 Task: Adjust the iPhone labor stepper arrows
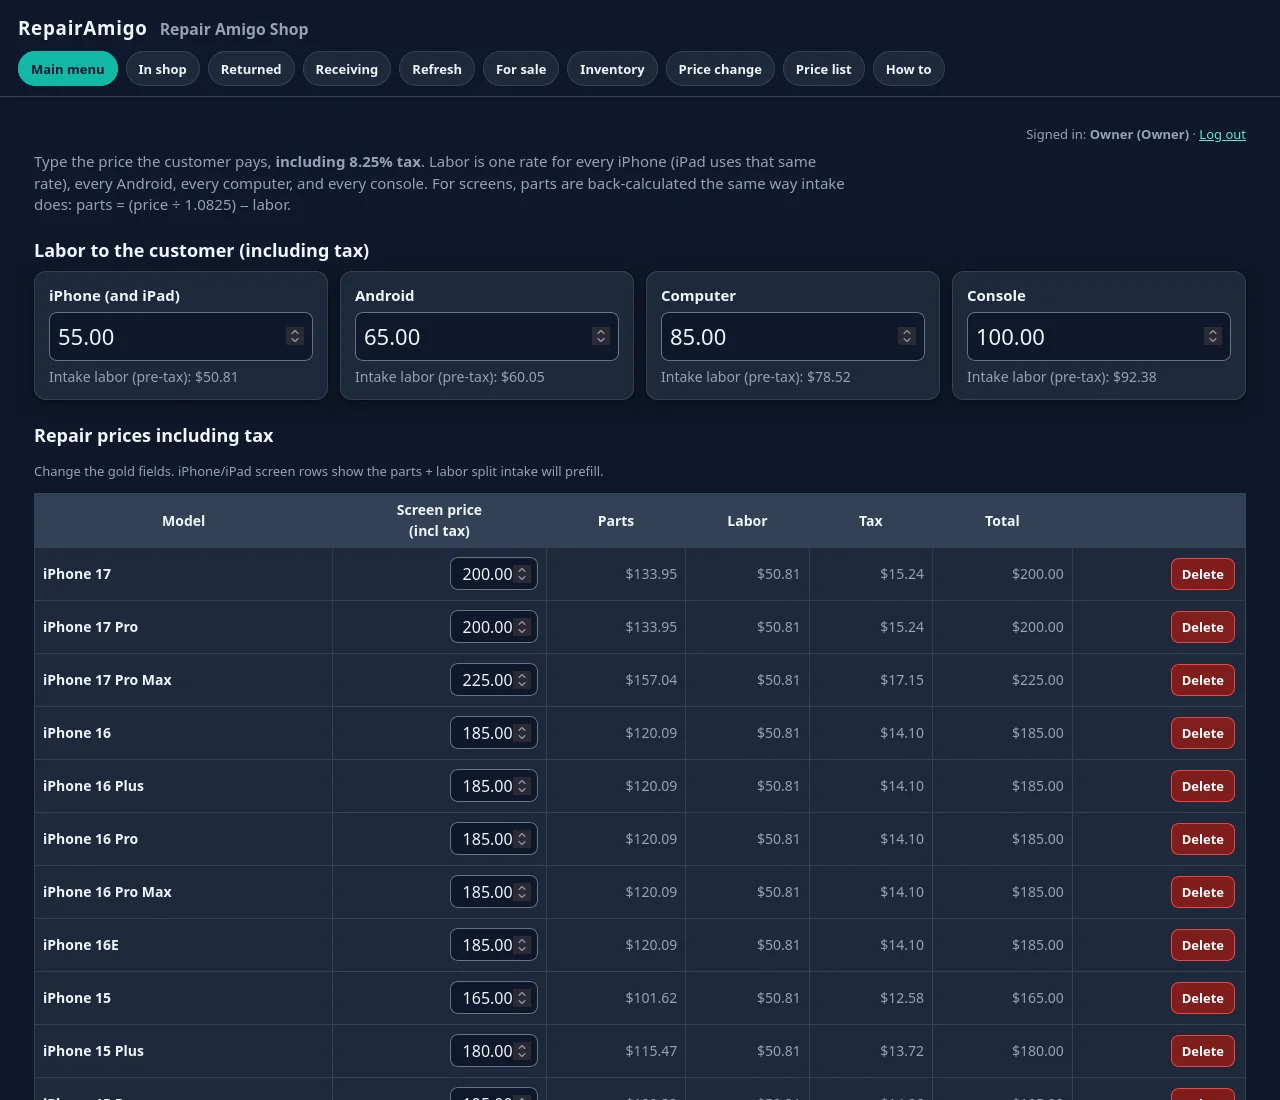coord(295,336)
